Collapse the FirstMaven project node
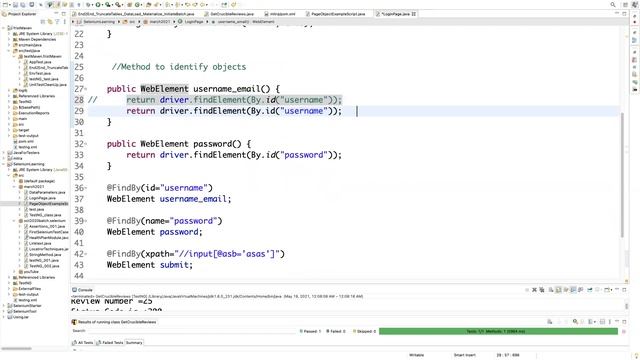Screen dimensions: 640x360 [4, 28]
